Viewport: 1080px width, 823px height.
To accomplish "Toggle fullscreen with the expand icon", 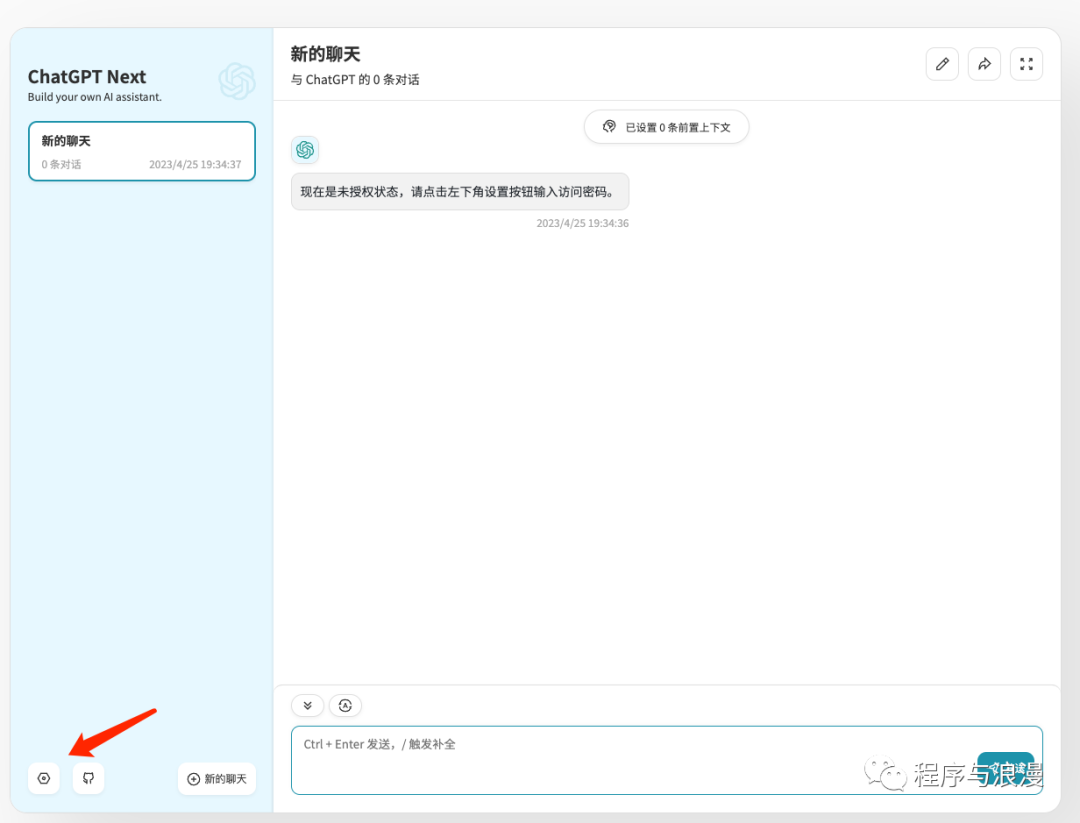I will click(x=1026, y=64).
